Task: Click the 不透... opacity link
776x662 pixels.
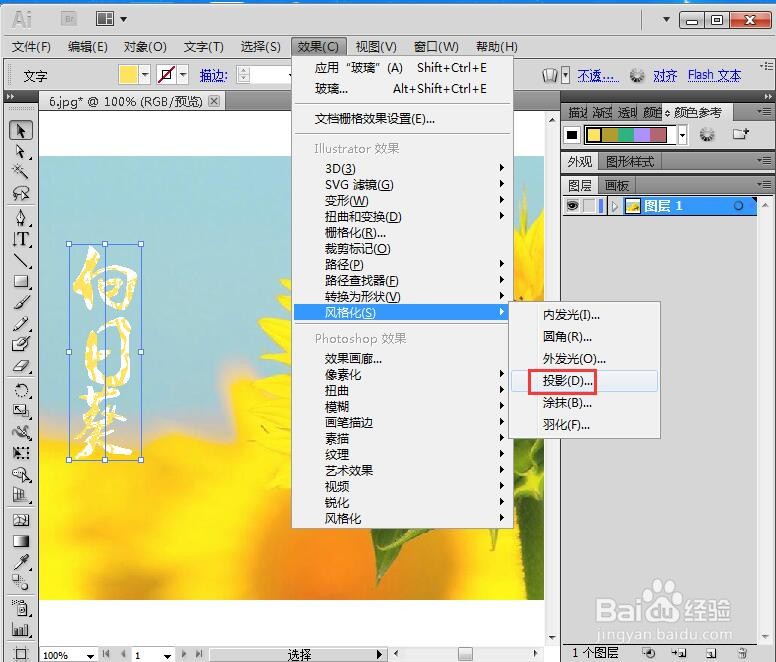Action: [x=597, y=76]
